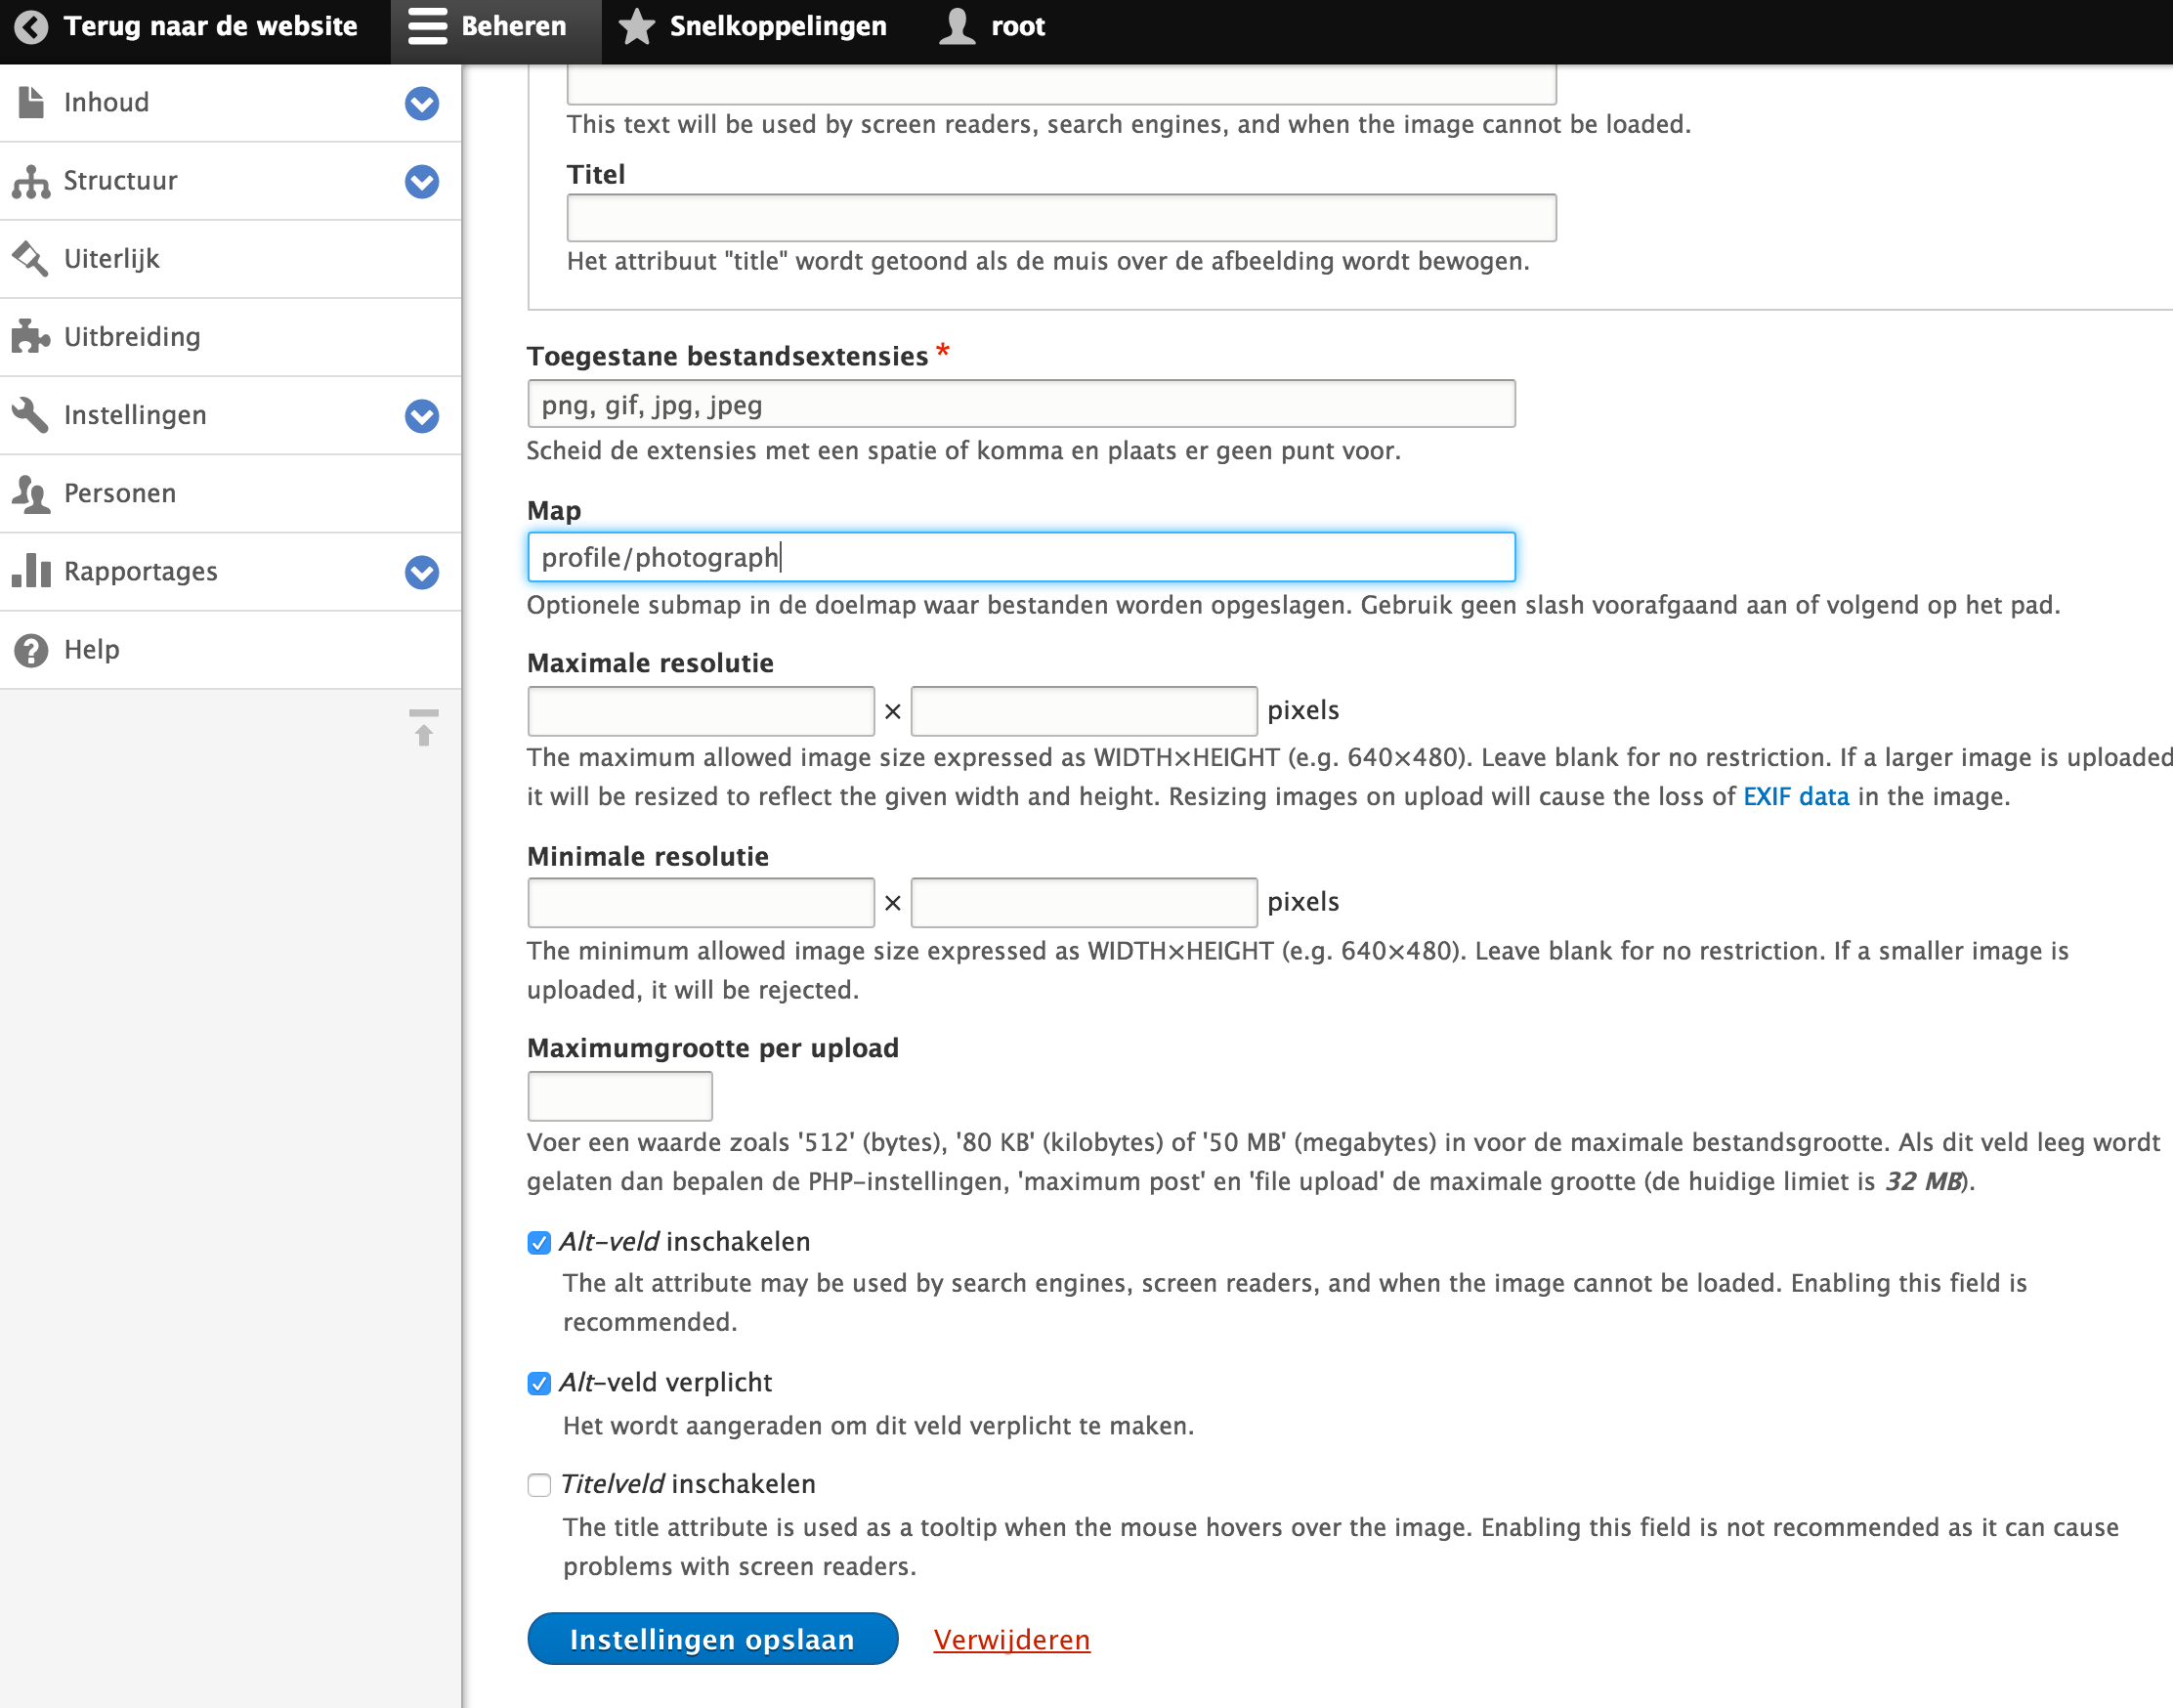
Task: Open the Inhoud section in sidebar
Action: click(x=106, y=101)
